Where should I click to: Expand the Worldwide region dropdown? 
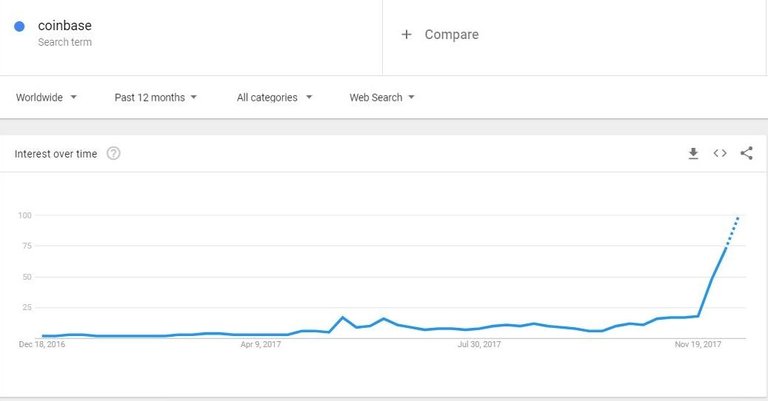tap(46, 97)
